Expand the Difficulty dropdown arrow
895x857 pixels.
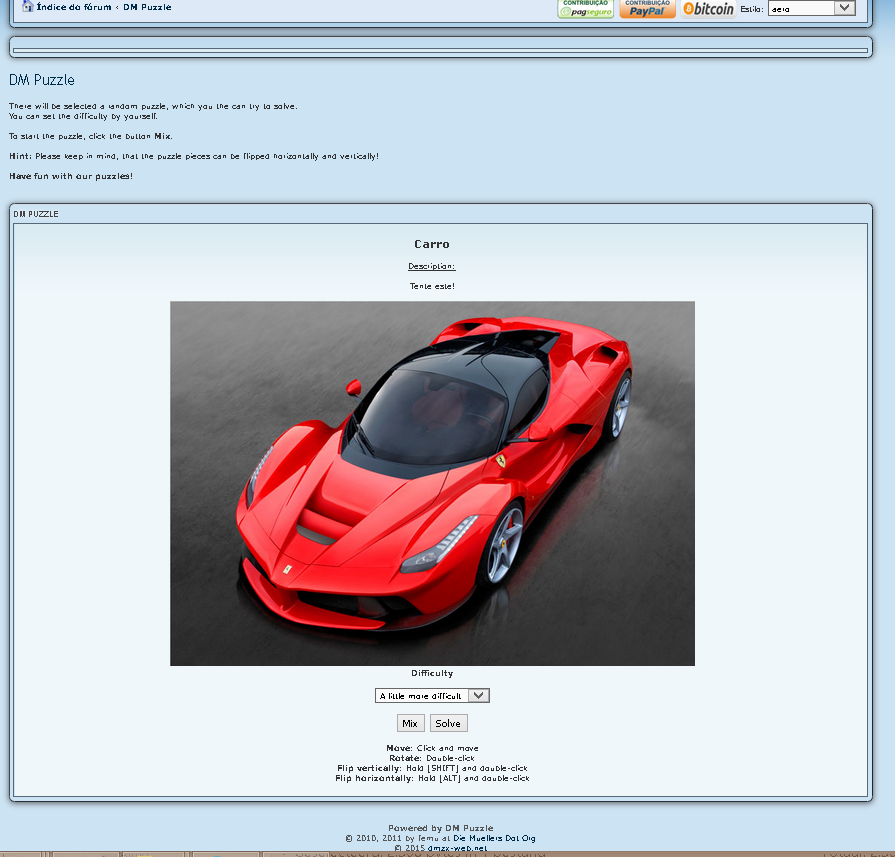click(479, 696)
